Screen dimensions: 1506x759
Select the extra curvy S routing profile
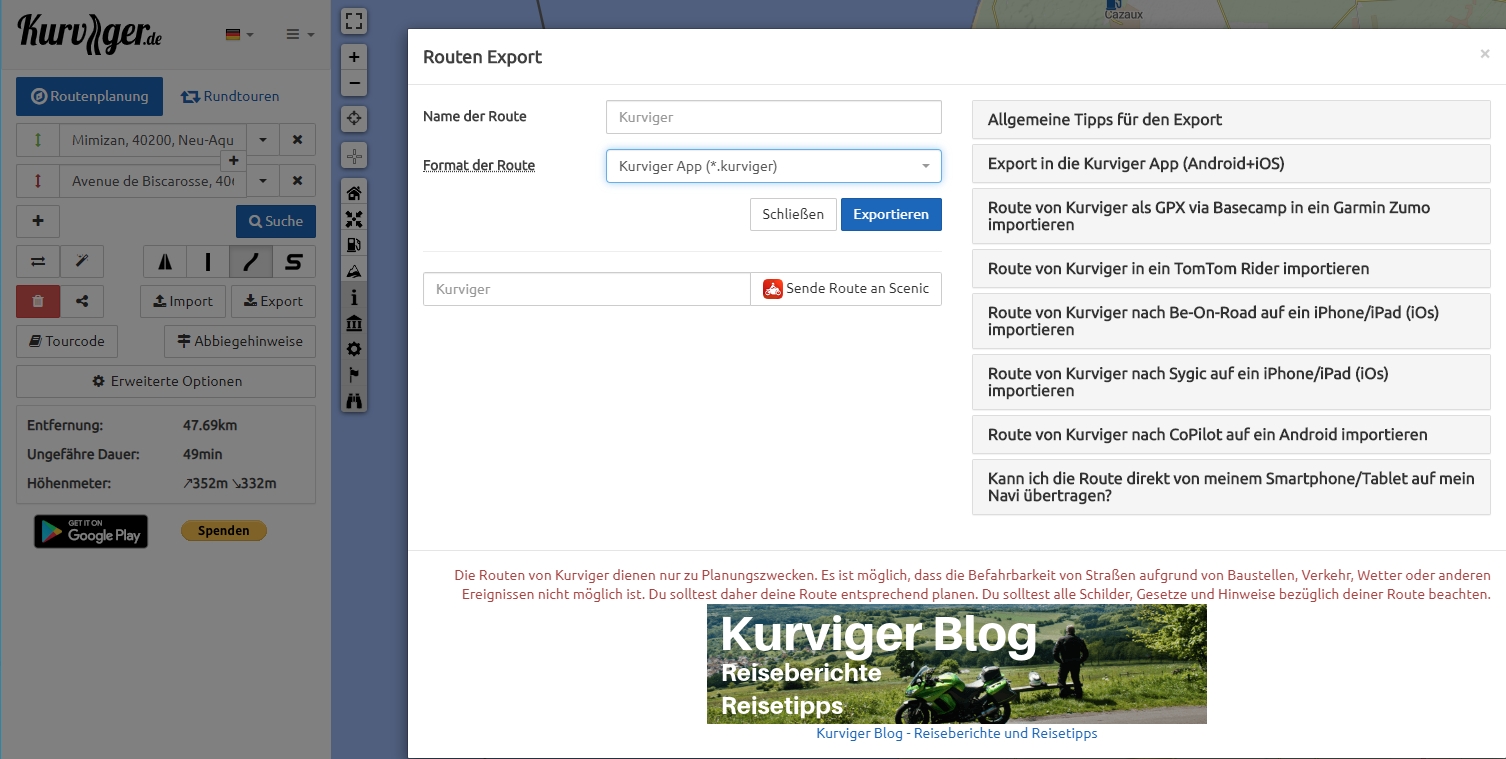pos(294,261)
